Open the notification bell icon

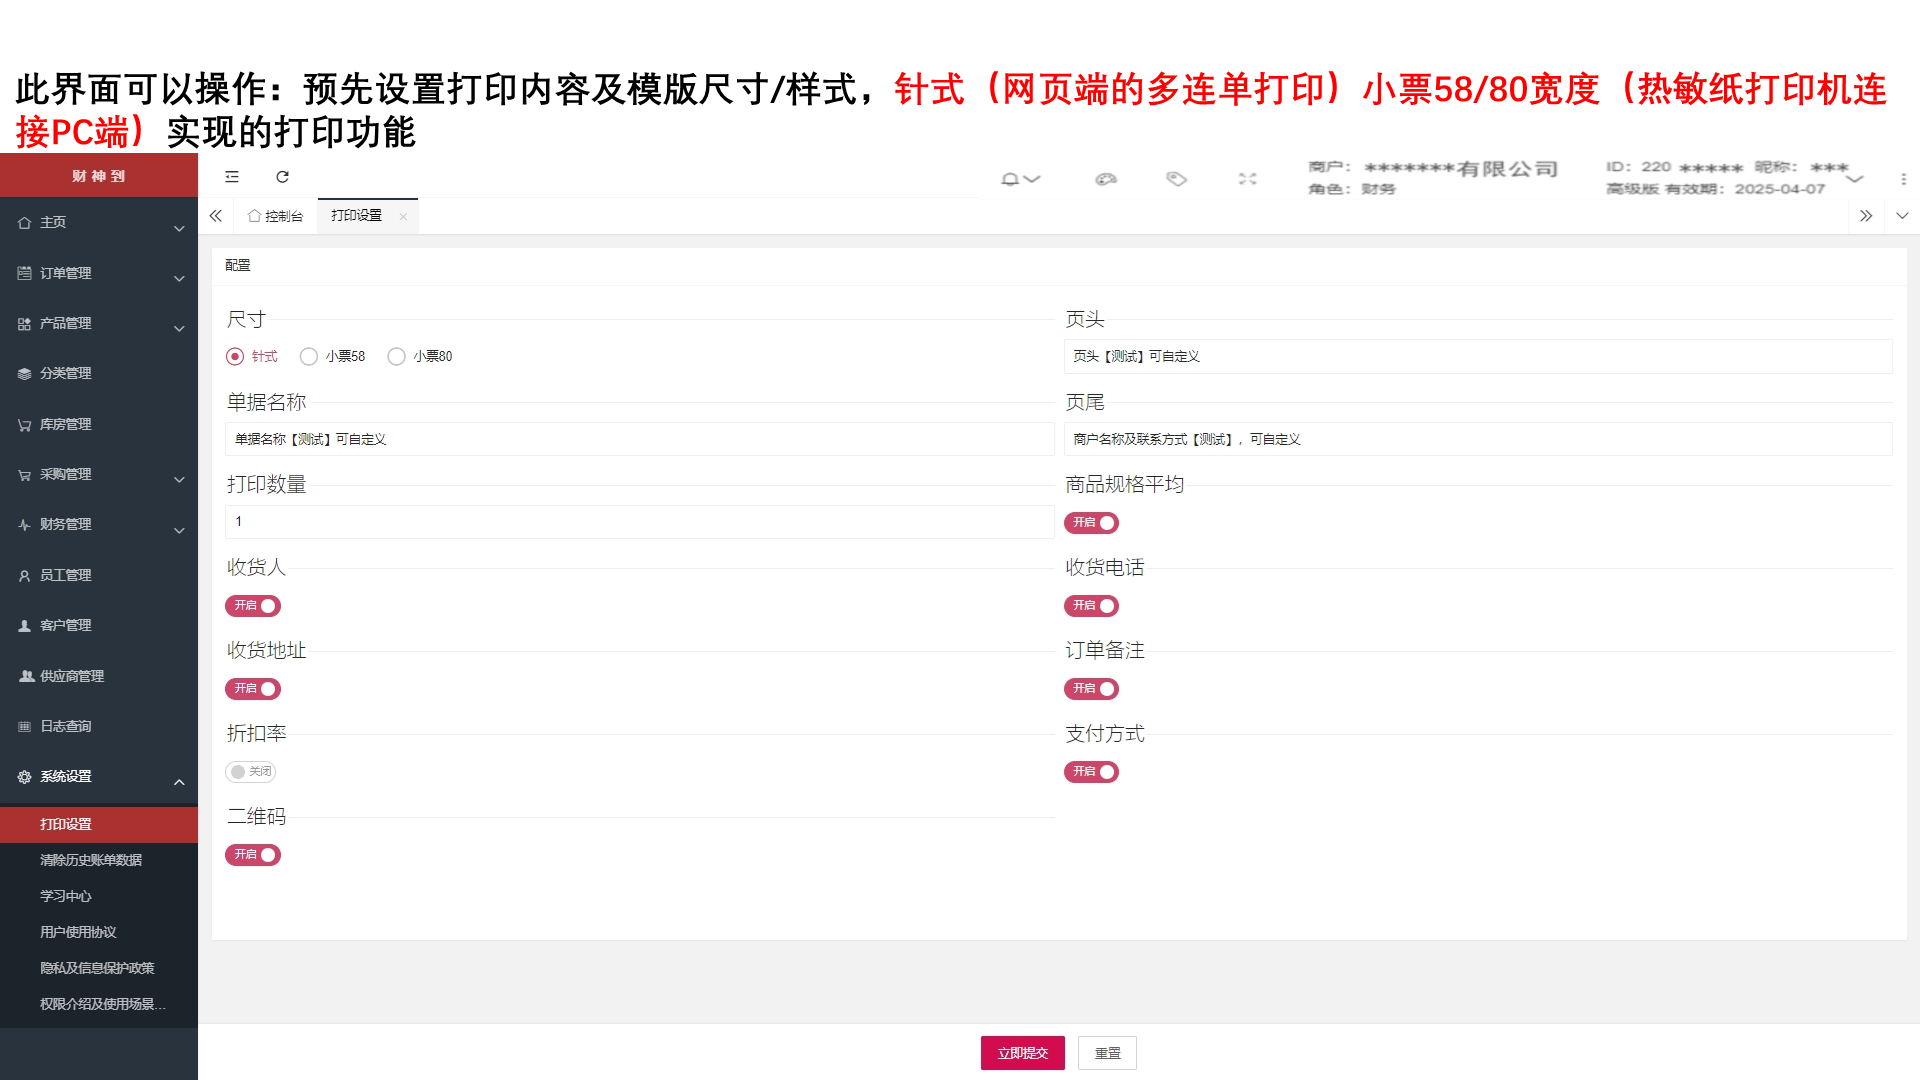(1010, 179)
